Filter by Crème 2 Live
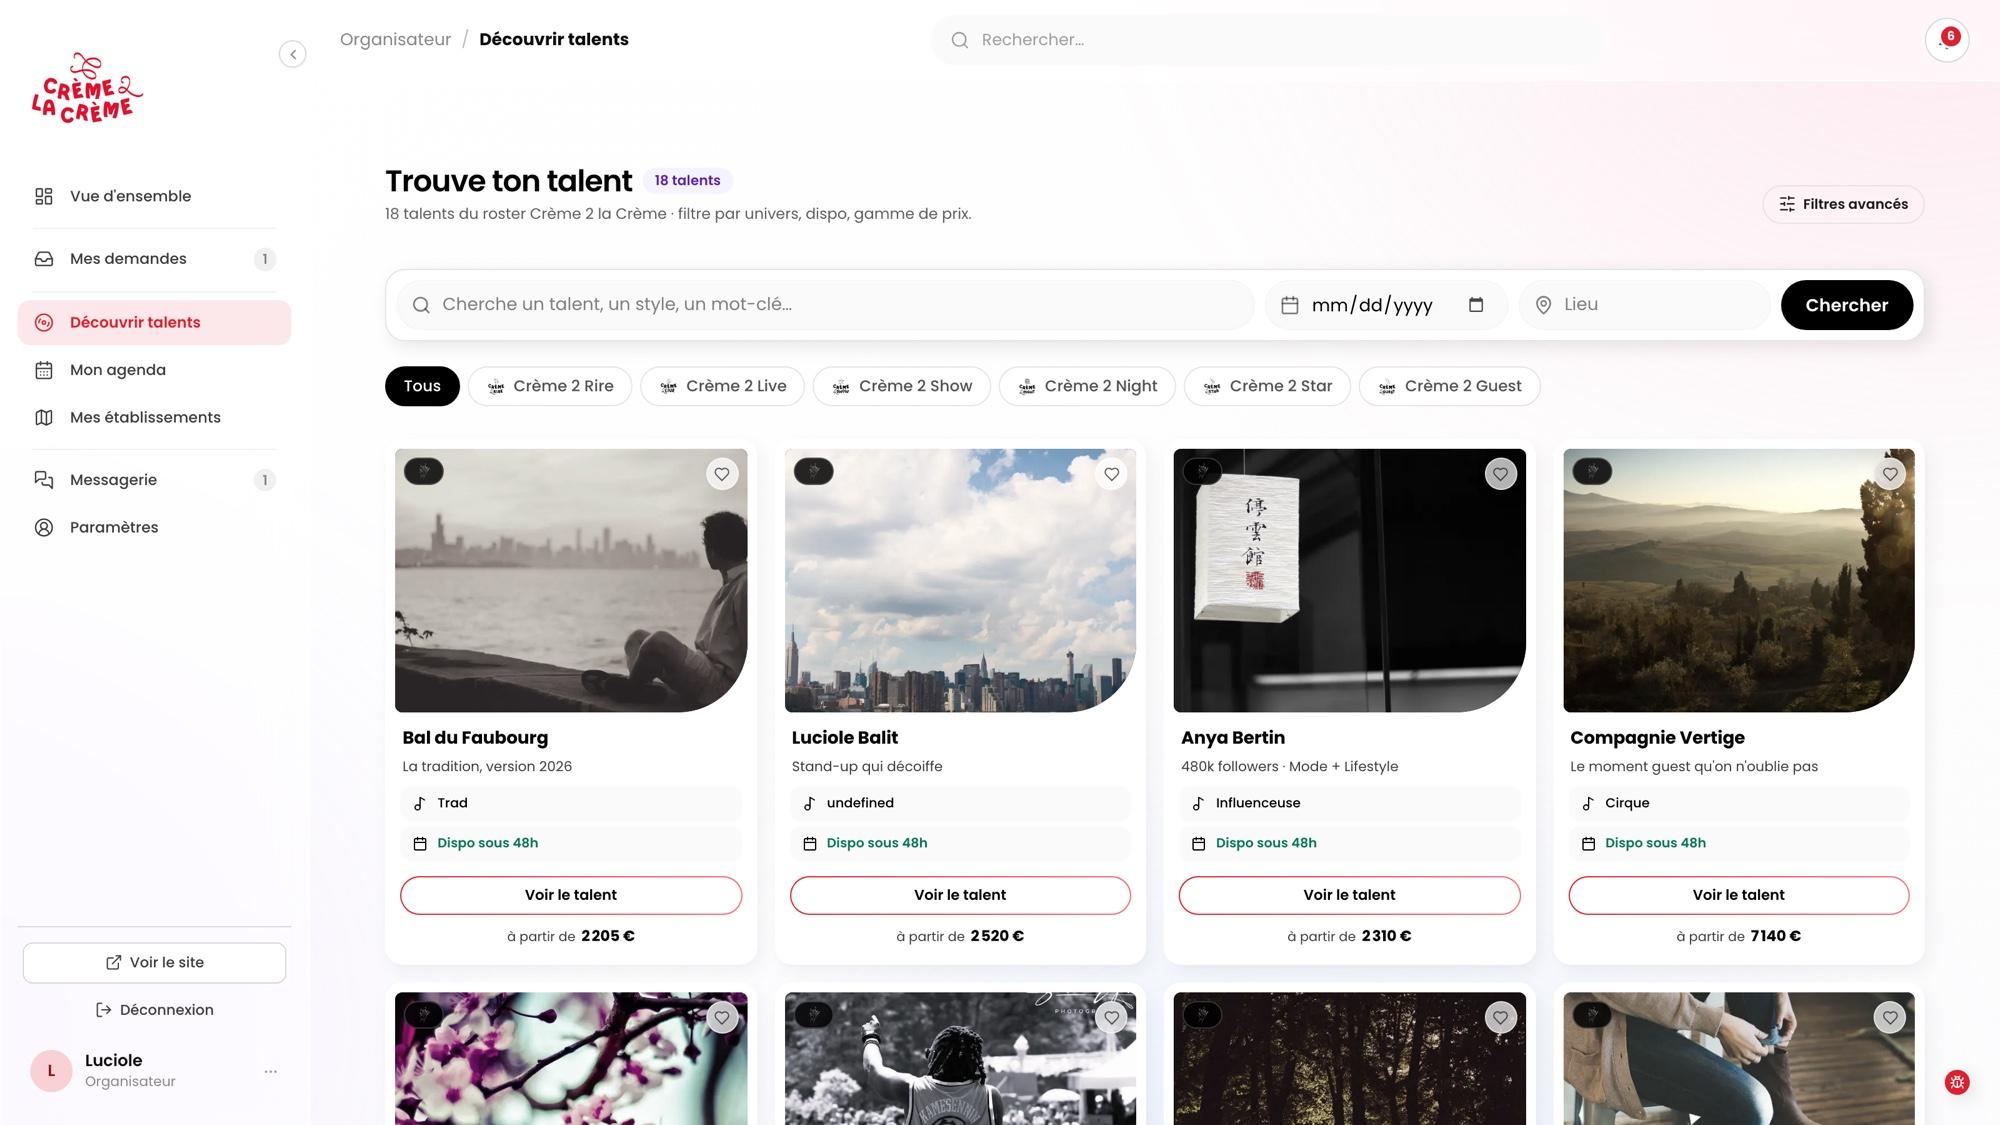2000x1125 pixels. [x=722, y=386]
